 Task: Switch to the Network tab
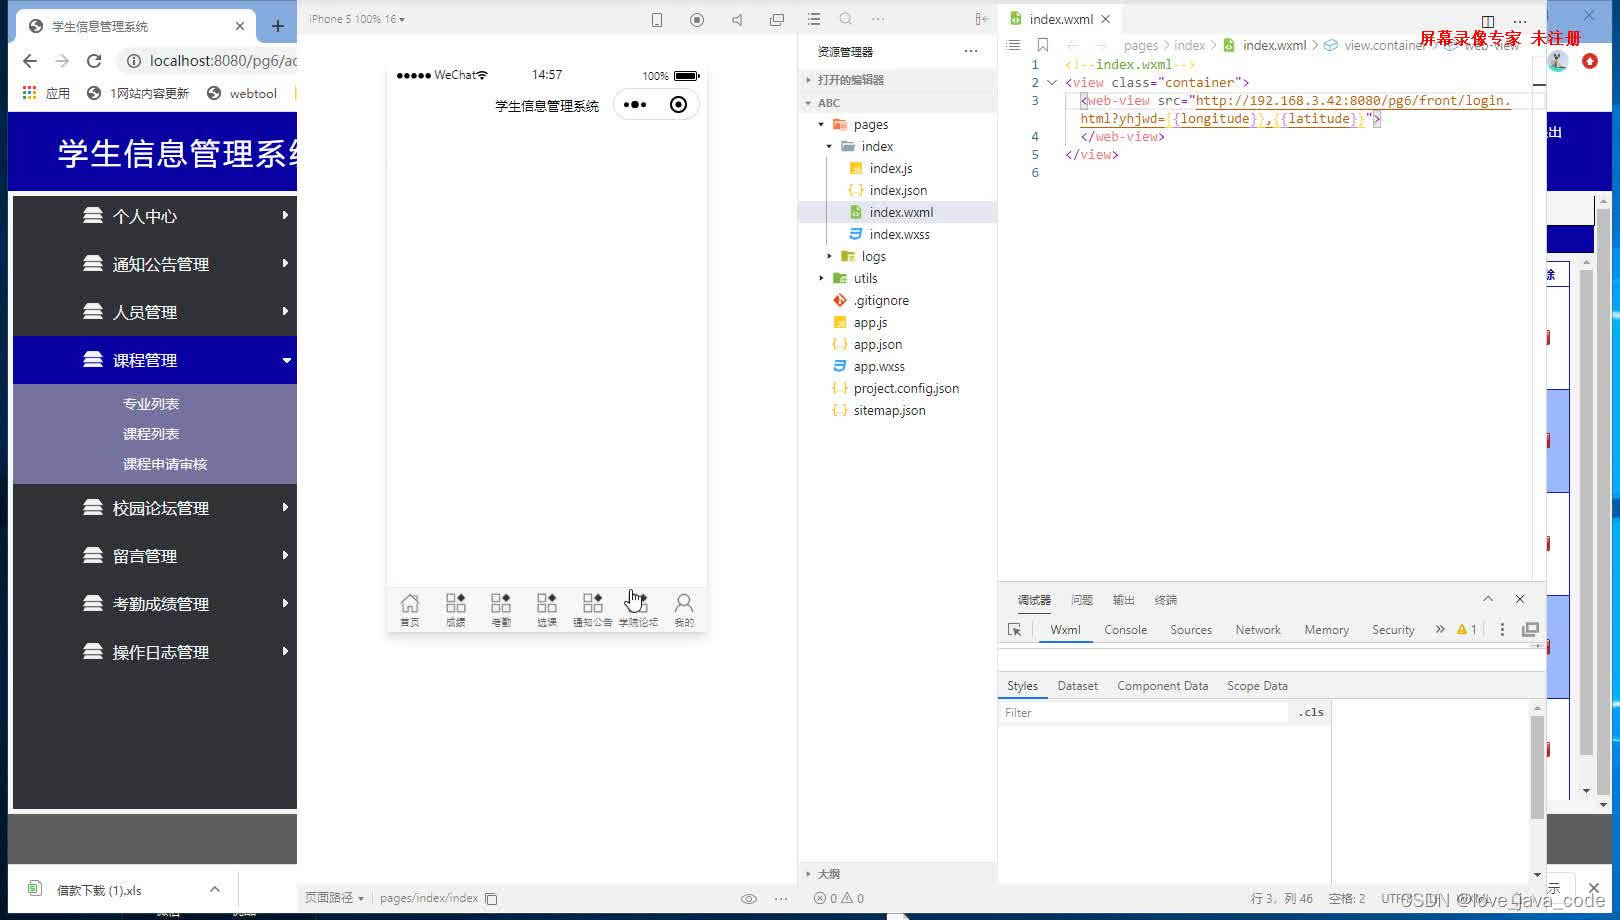(1258, 630)
